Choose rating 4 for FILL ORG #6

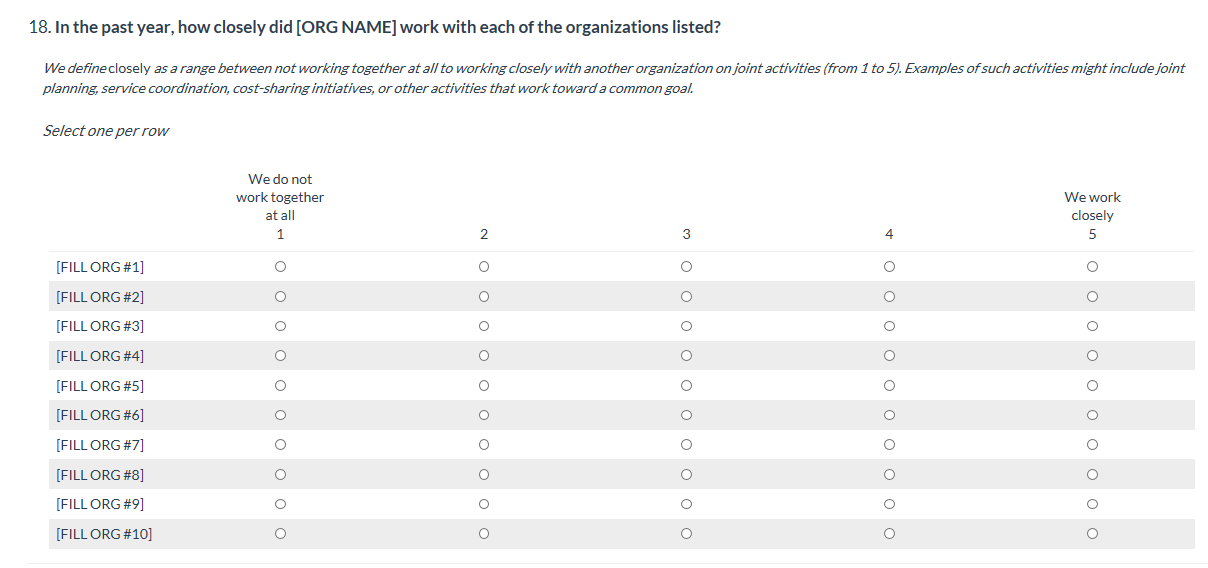889,415
